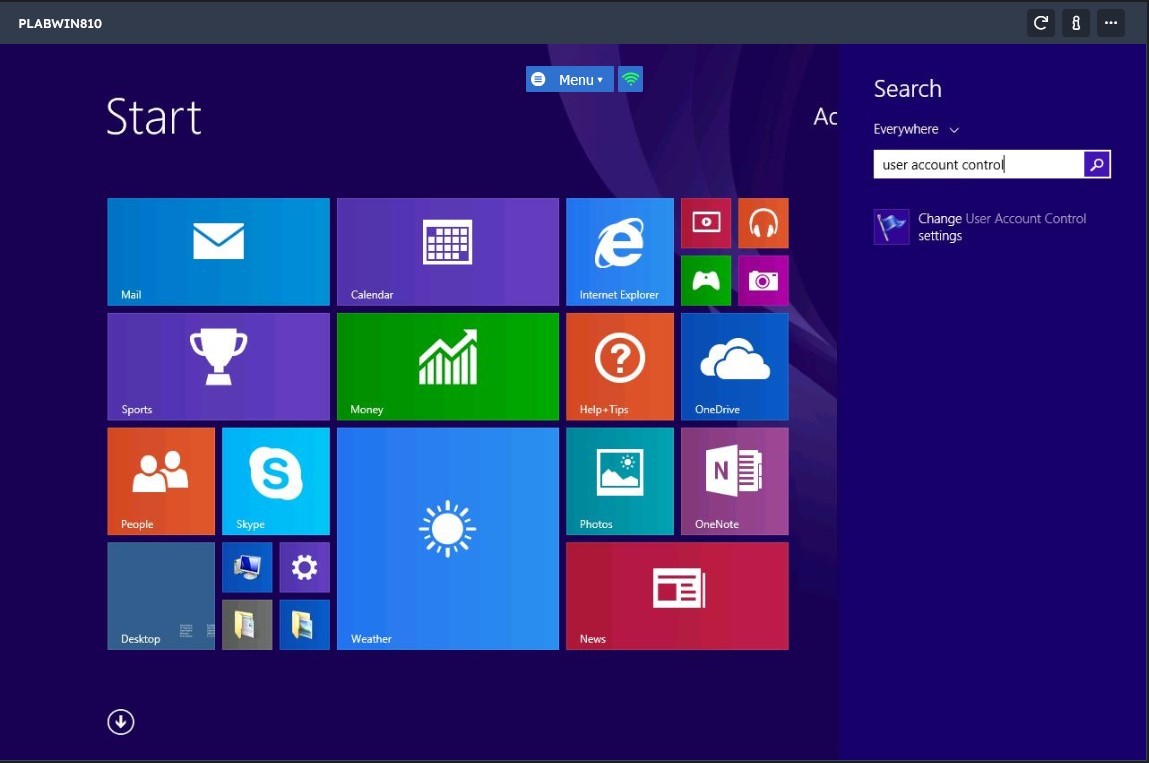The image size is (1149, 763).
Task: Click the green signal strength icon
Action: point(630,79)
